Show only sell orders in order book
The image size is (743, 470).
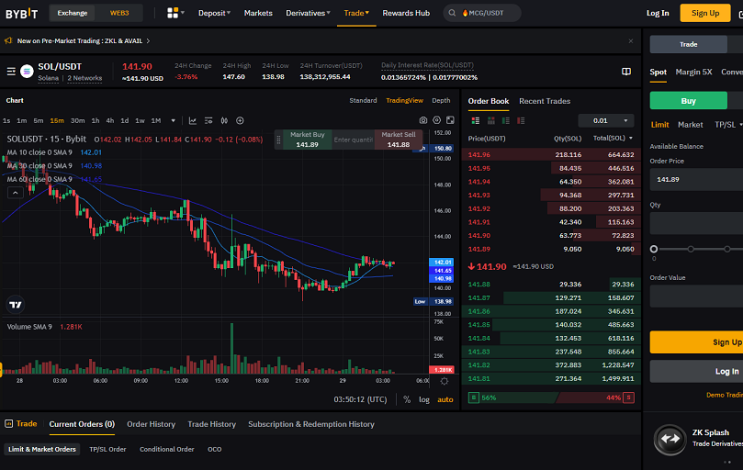pos(521,121)
